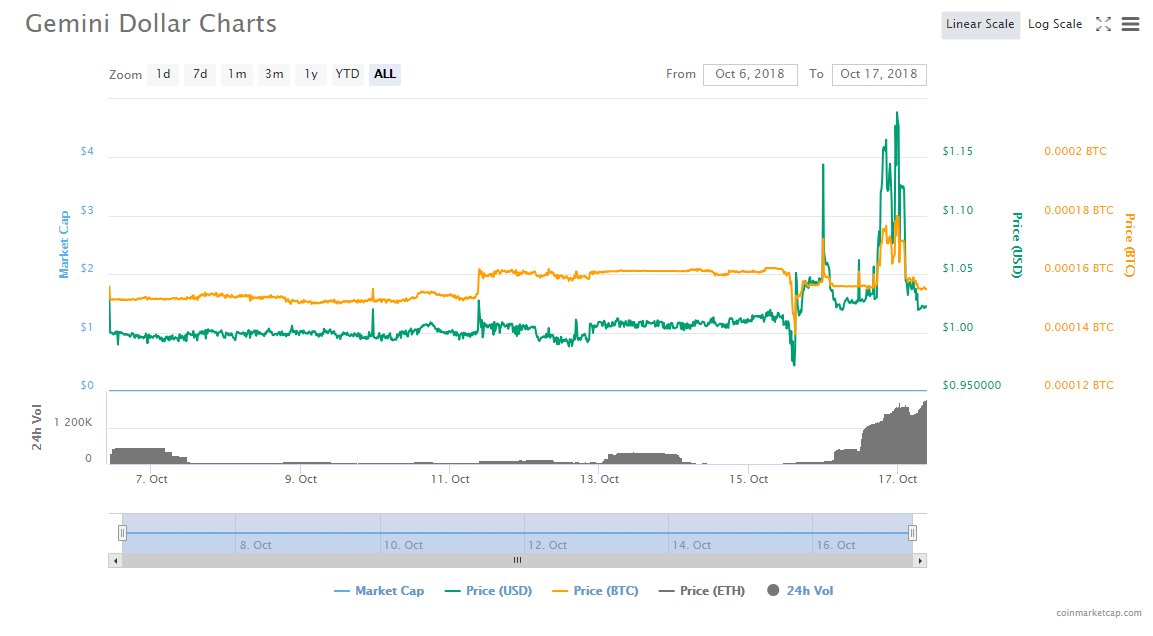Set zoom to YTD
This screenshot has width=1153, height=636.
[347, 74]
